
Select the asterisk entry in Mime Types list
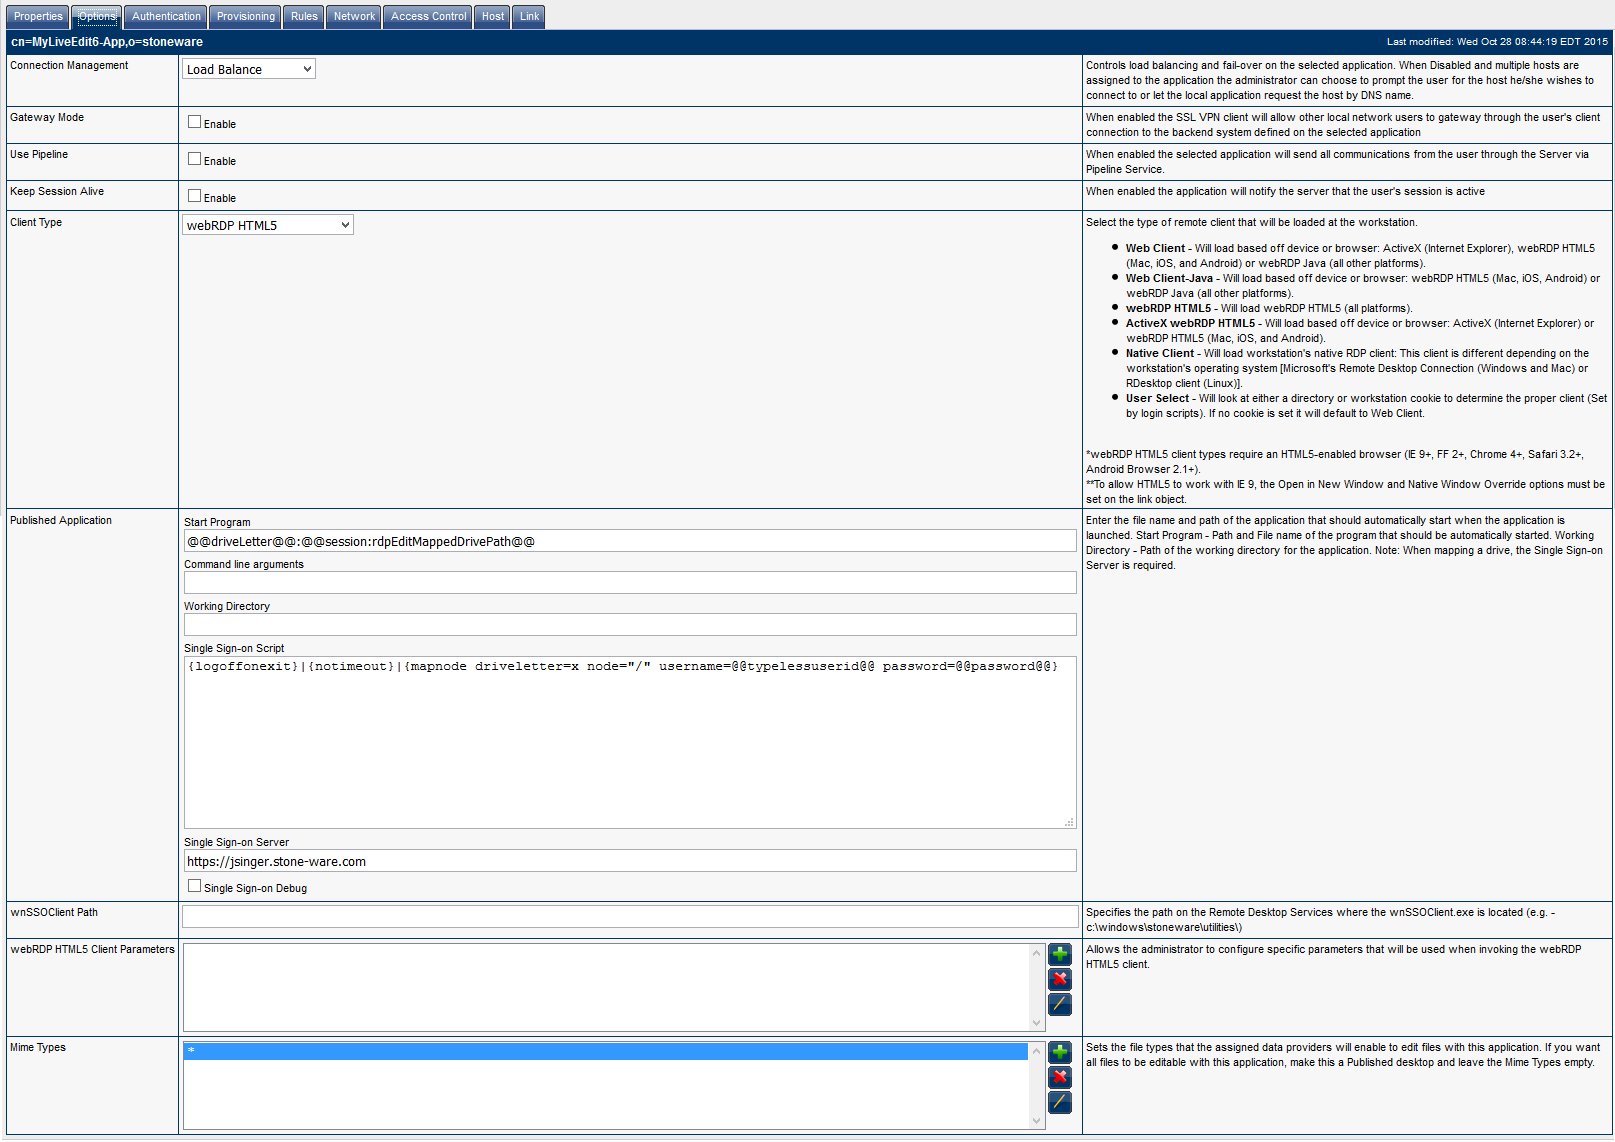(605, 1051)
